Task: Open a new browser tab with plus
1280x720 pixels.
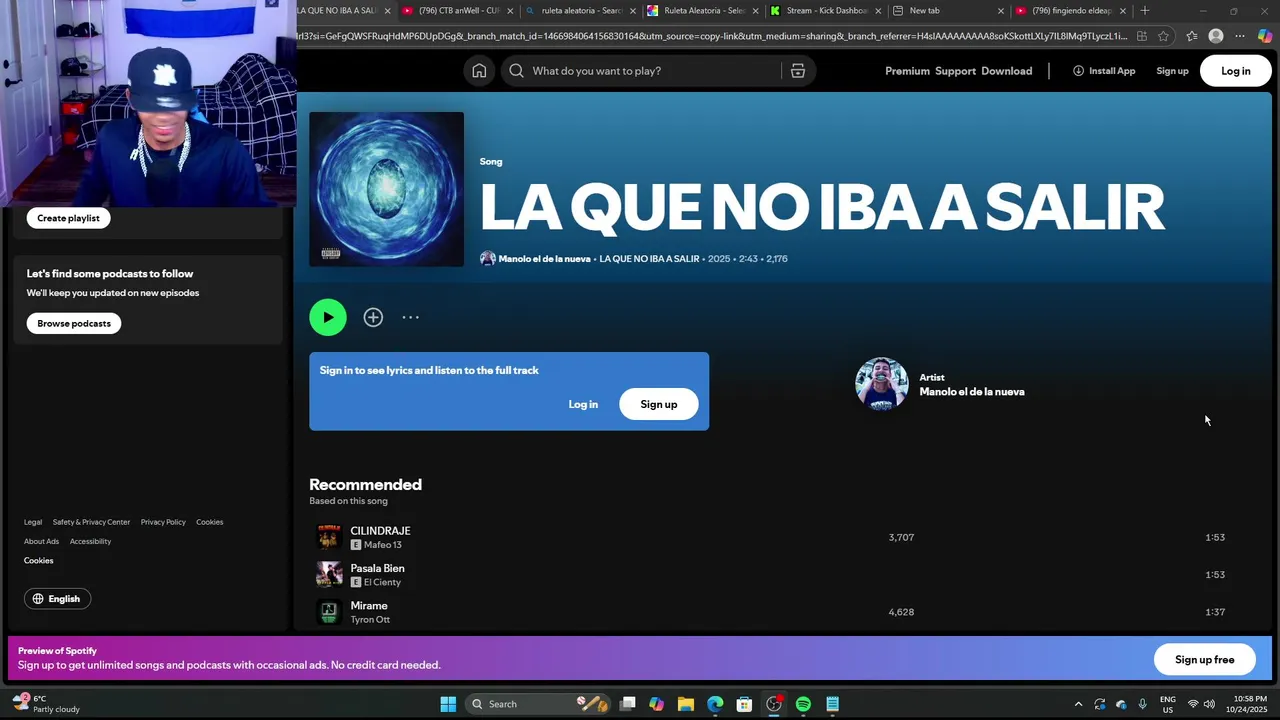Action: coord(1145,11)
